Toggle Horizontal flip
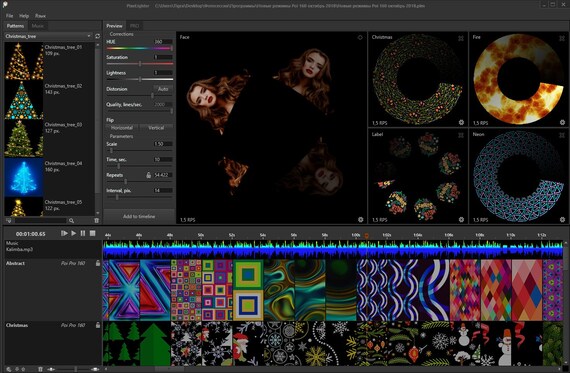Image resolution: width=570 pixels, height=373 pixels. click(x=122, y=128)
